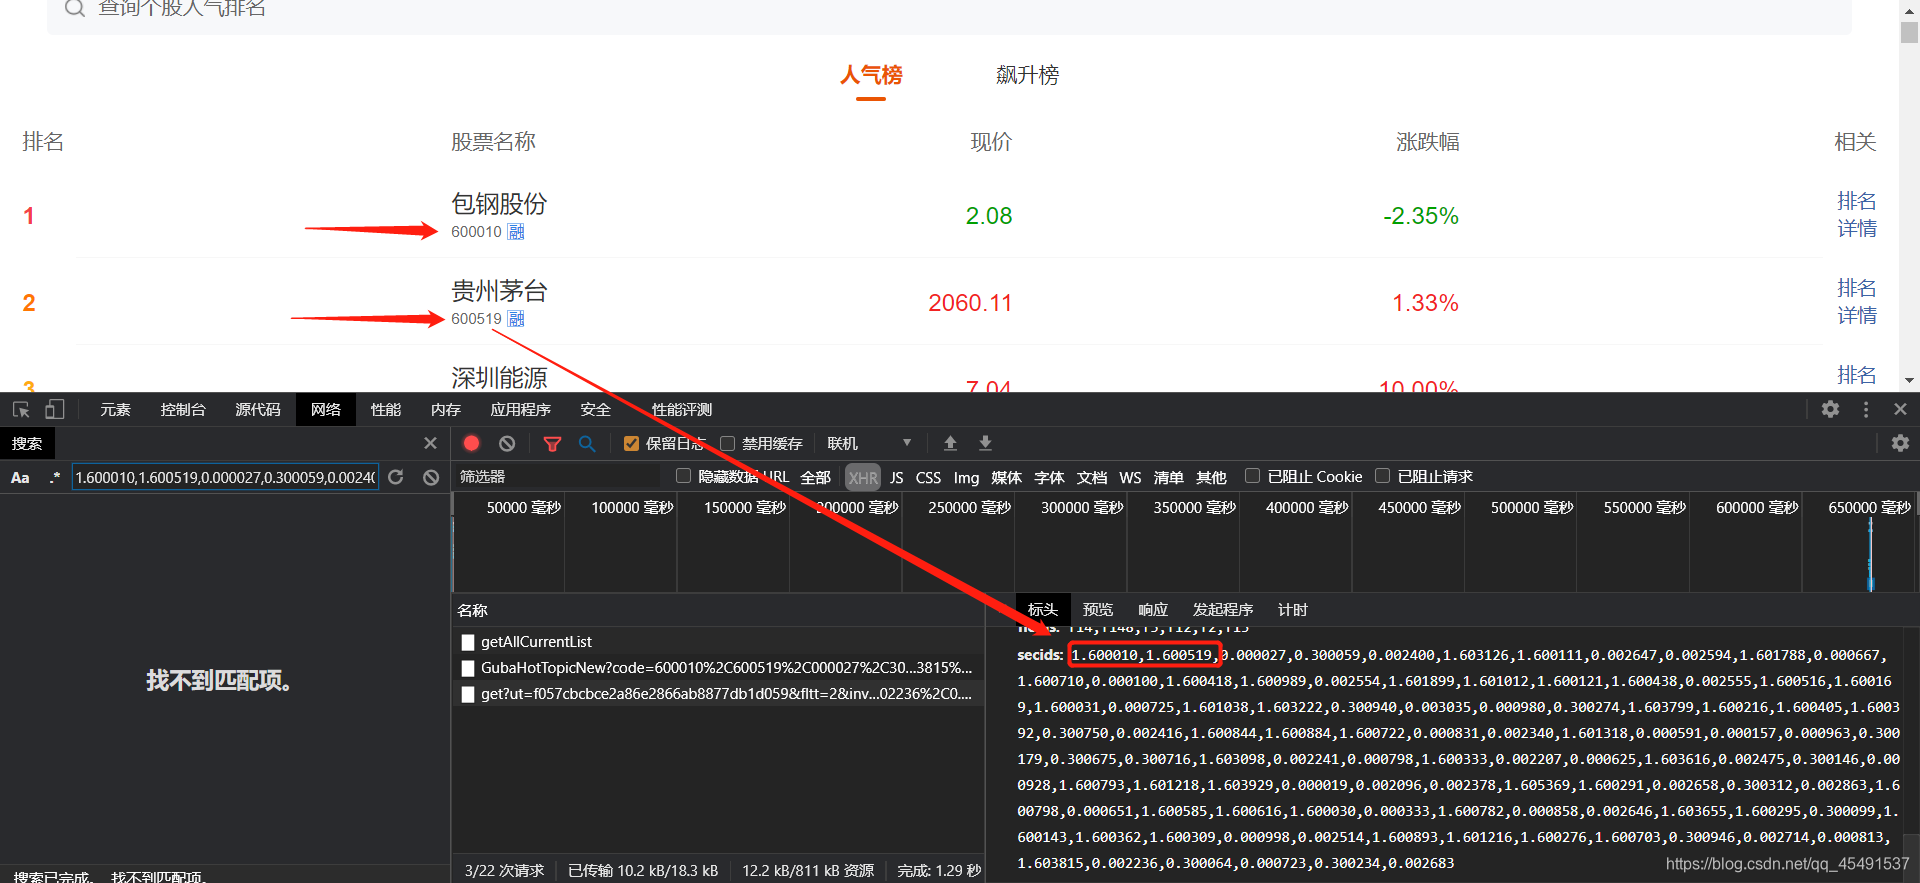Filter requests by XHR type
This screenshot has height=883, width=1920.
(863, 477)
